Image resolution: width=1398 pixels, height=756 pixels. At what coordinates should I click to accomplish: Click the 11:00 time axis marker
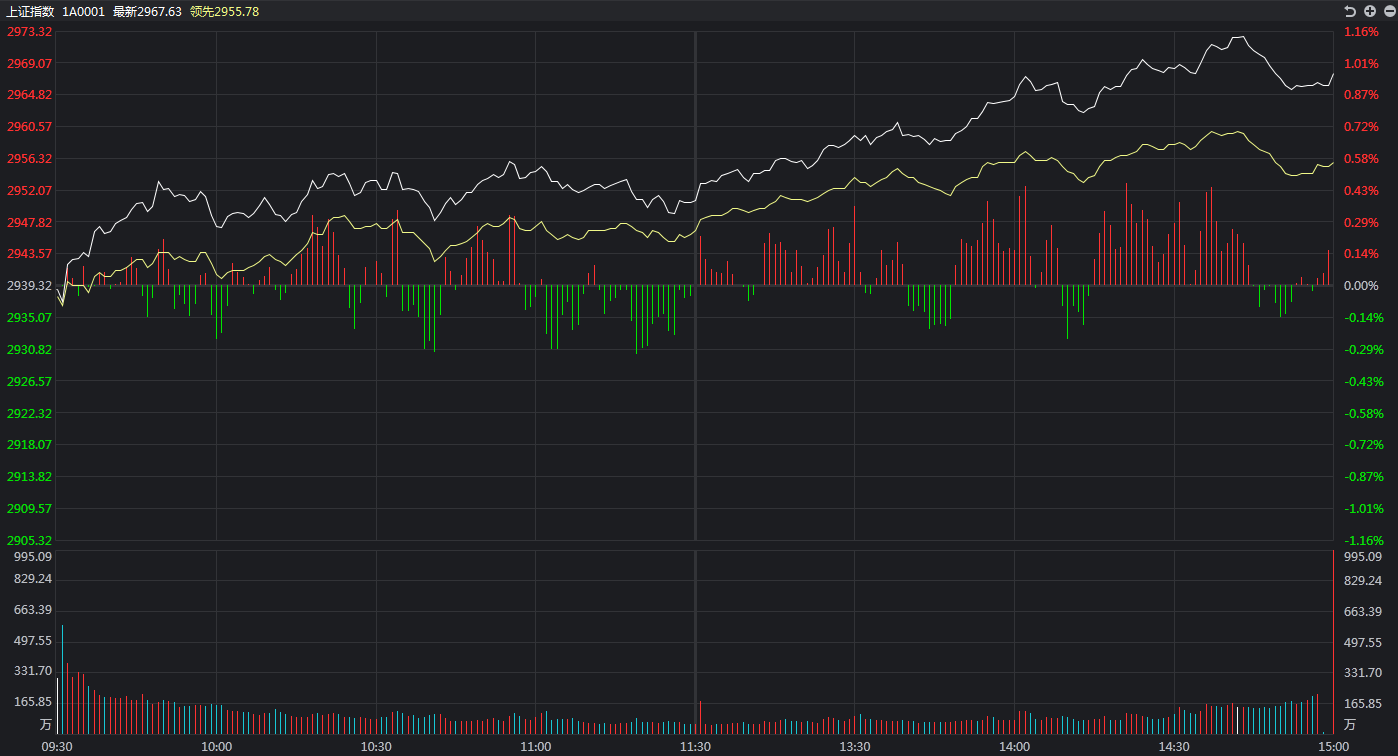tap(535, 746)
